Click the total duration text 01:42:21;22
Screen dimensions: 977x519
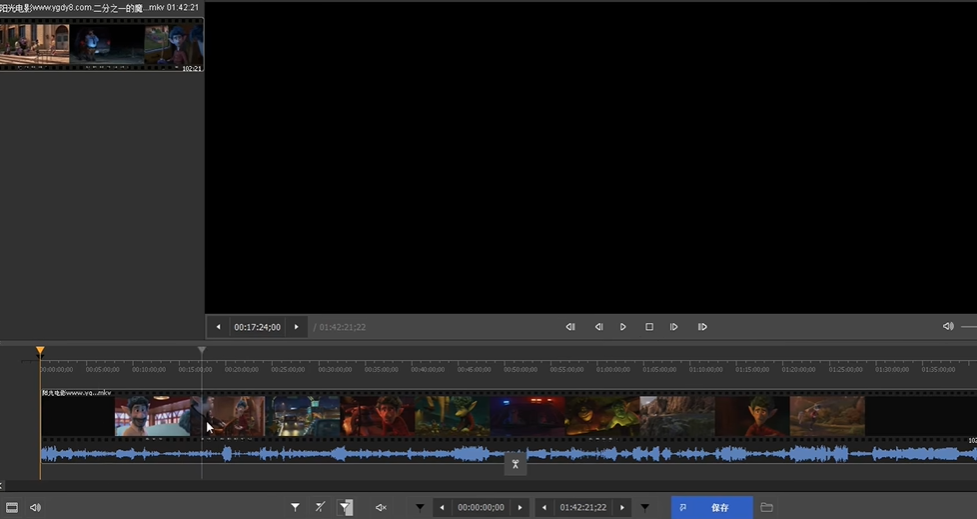tap(342, 327)
